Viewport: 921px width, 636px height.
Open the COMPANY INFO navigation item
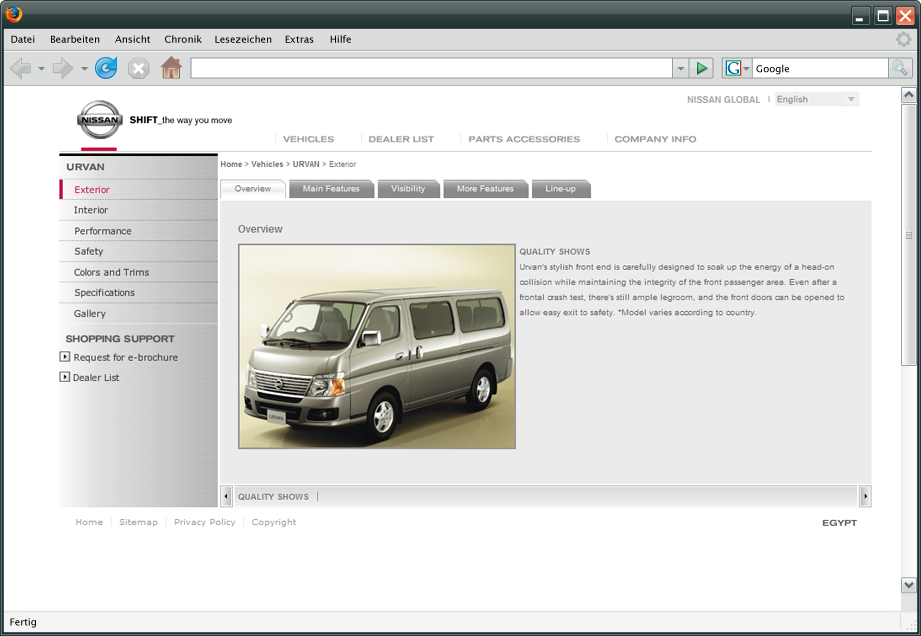tap(656, 139)
